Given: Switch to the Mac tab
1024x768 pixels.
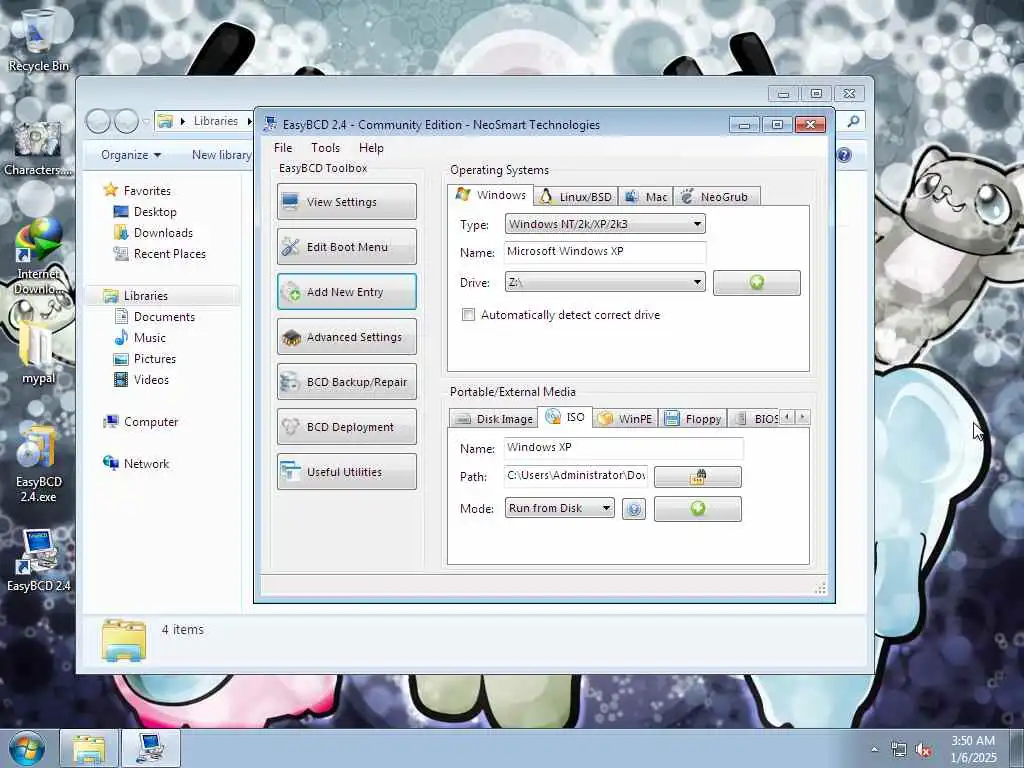Looking at the screenshot, I should [x=646, y=197].
